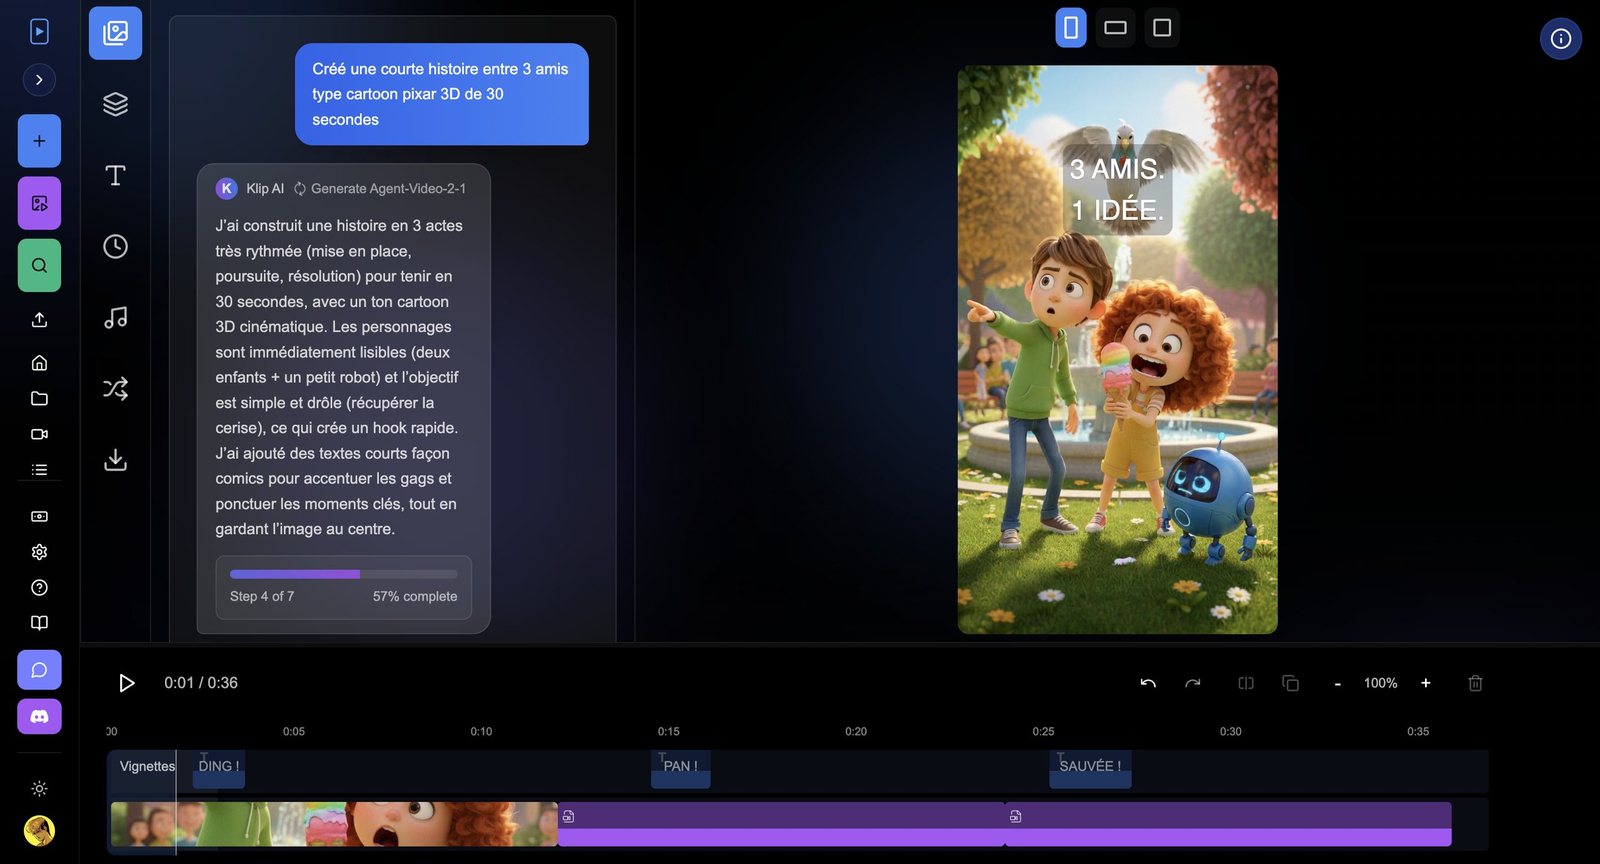Switch to square aspect ratio
1600x864 pixels.
1161,28
